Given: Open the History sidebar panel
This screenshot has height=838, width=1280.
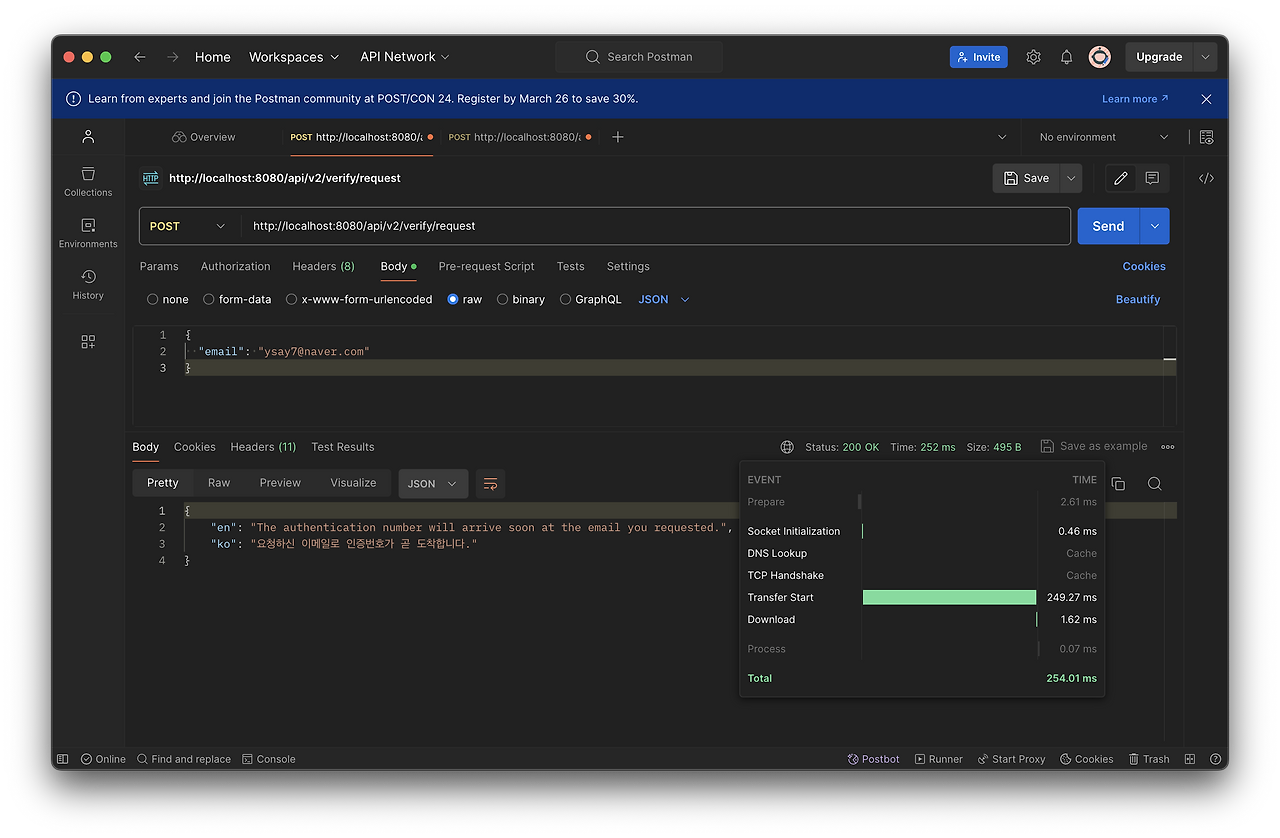Looking at the screenshot, I should [x=88, y=284].
